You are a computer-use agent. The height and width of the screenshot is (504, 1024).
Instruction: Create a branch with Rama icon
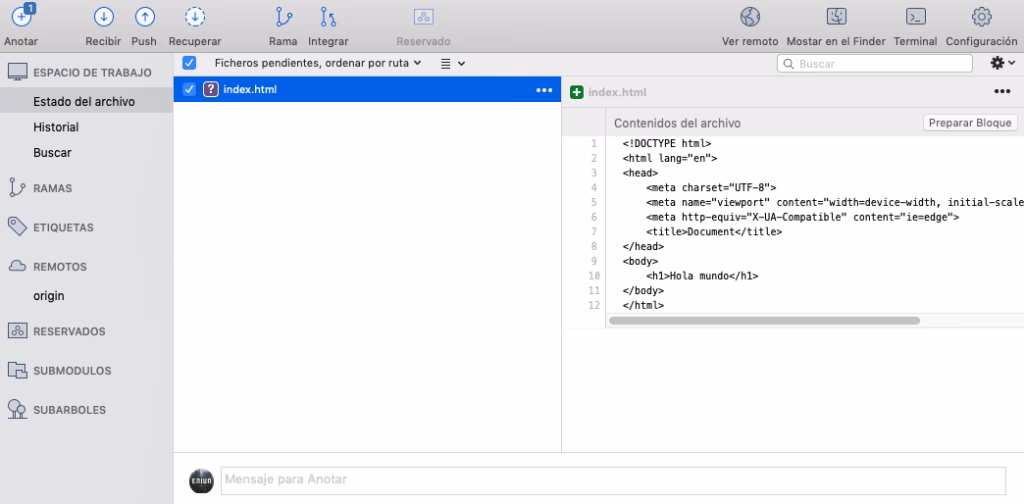click(x=283, y=17)
